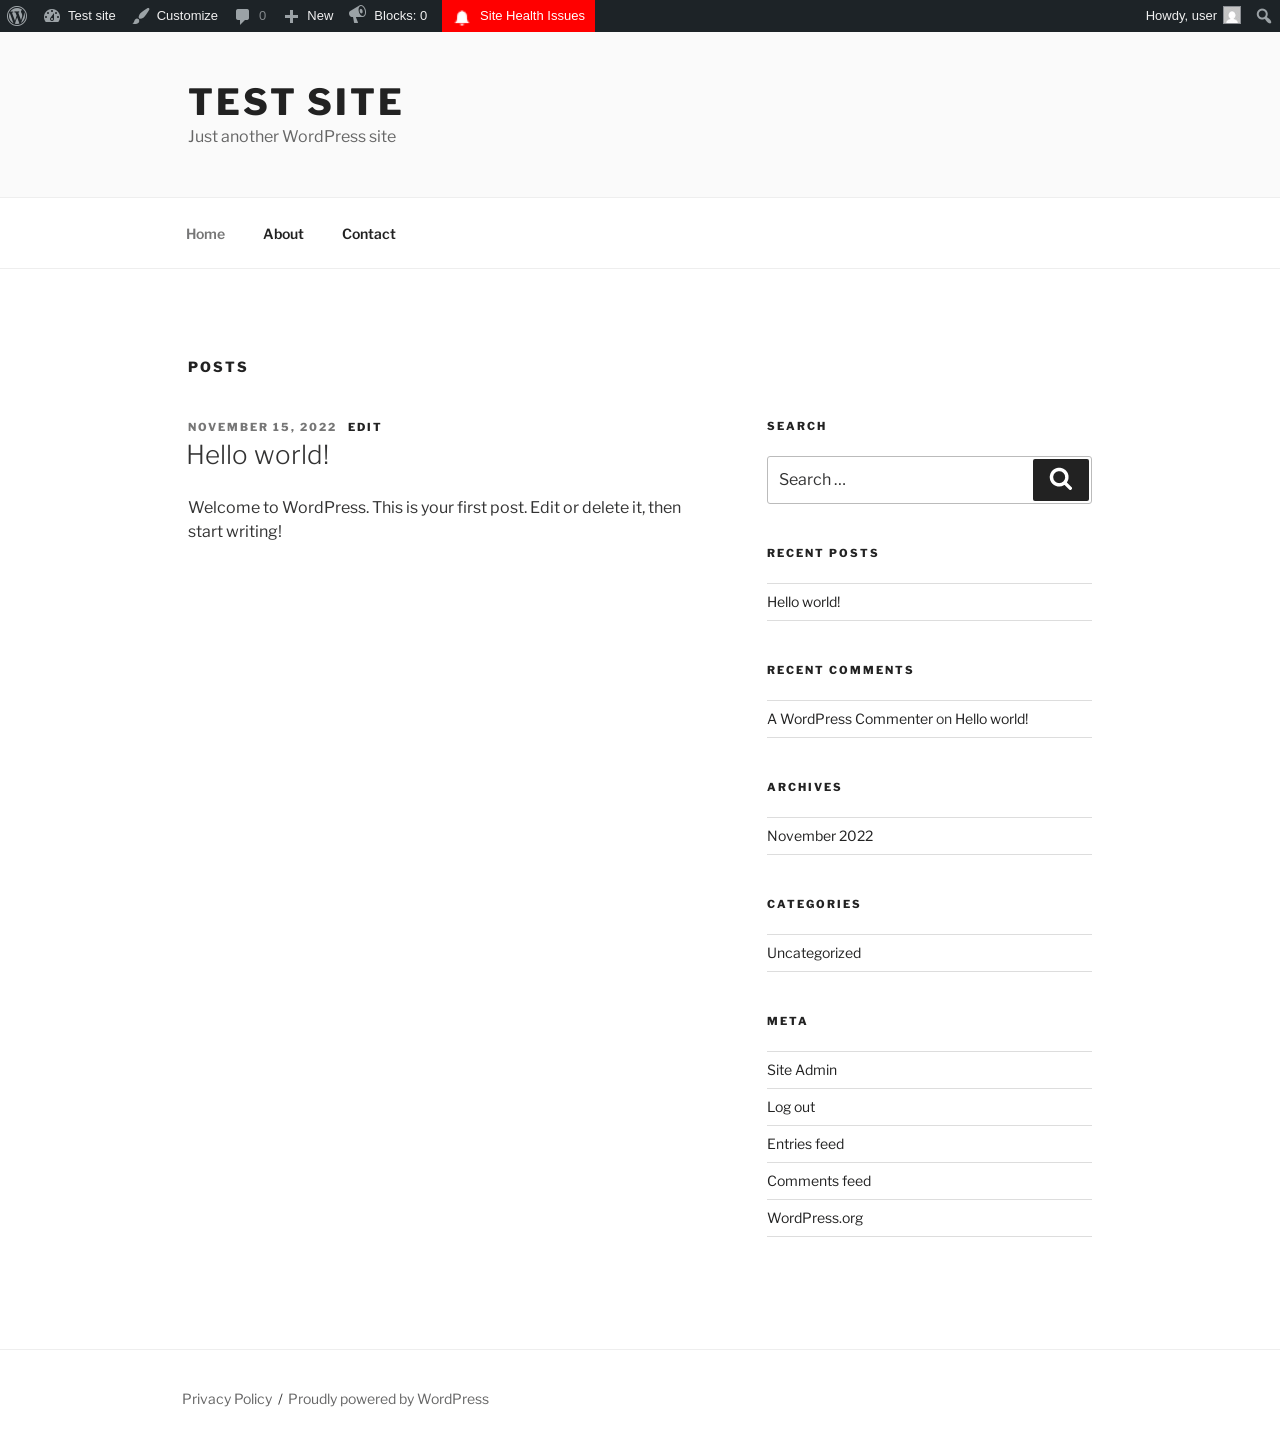Expand the Test site admin menu
This screenshot has width=1280, height=1445.
tap(80, 16)
